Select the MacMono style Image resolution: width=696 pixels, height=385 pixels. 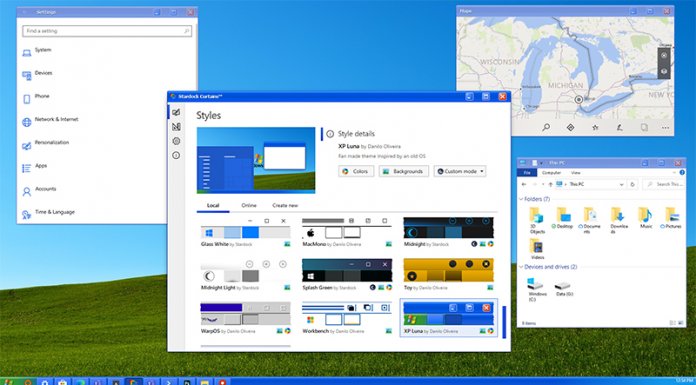pos(347,232)
